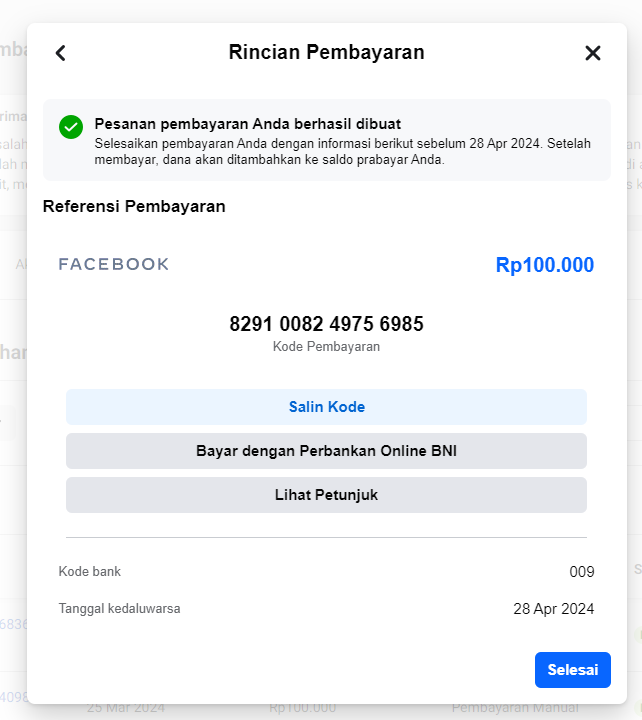Click the Rincian Pembayaran title

point(327,52)
